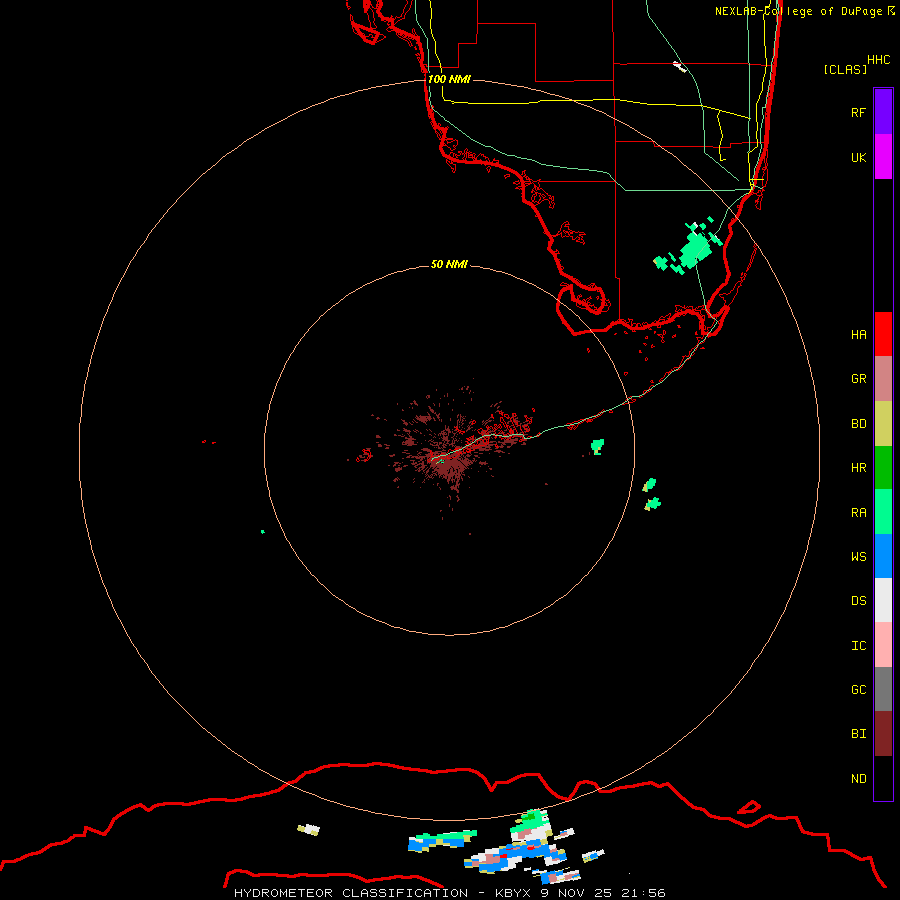Click the blue WS color swatch

click(x=883, y=556)
